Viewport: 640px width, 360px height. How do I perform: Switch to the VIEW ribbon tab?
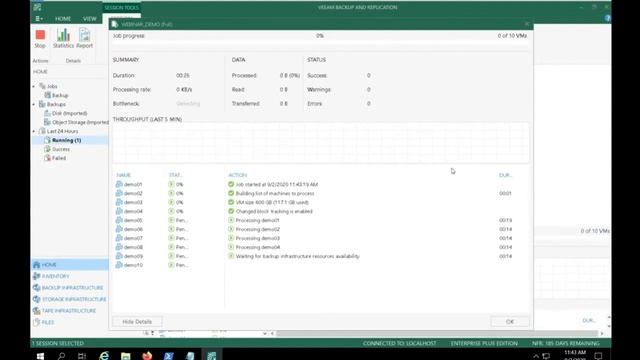(89, 19)
